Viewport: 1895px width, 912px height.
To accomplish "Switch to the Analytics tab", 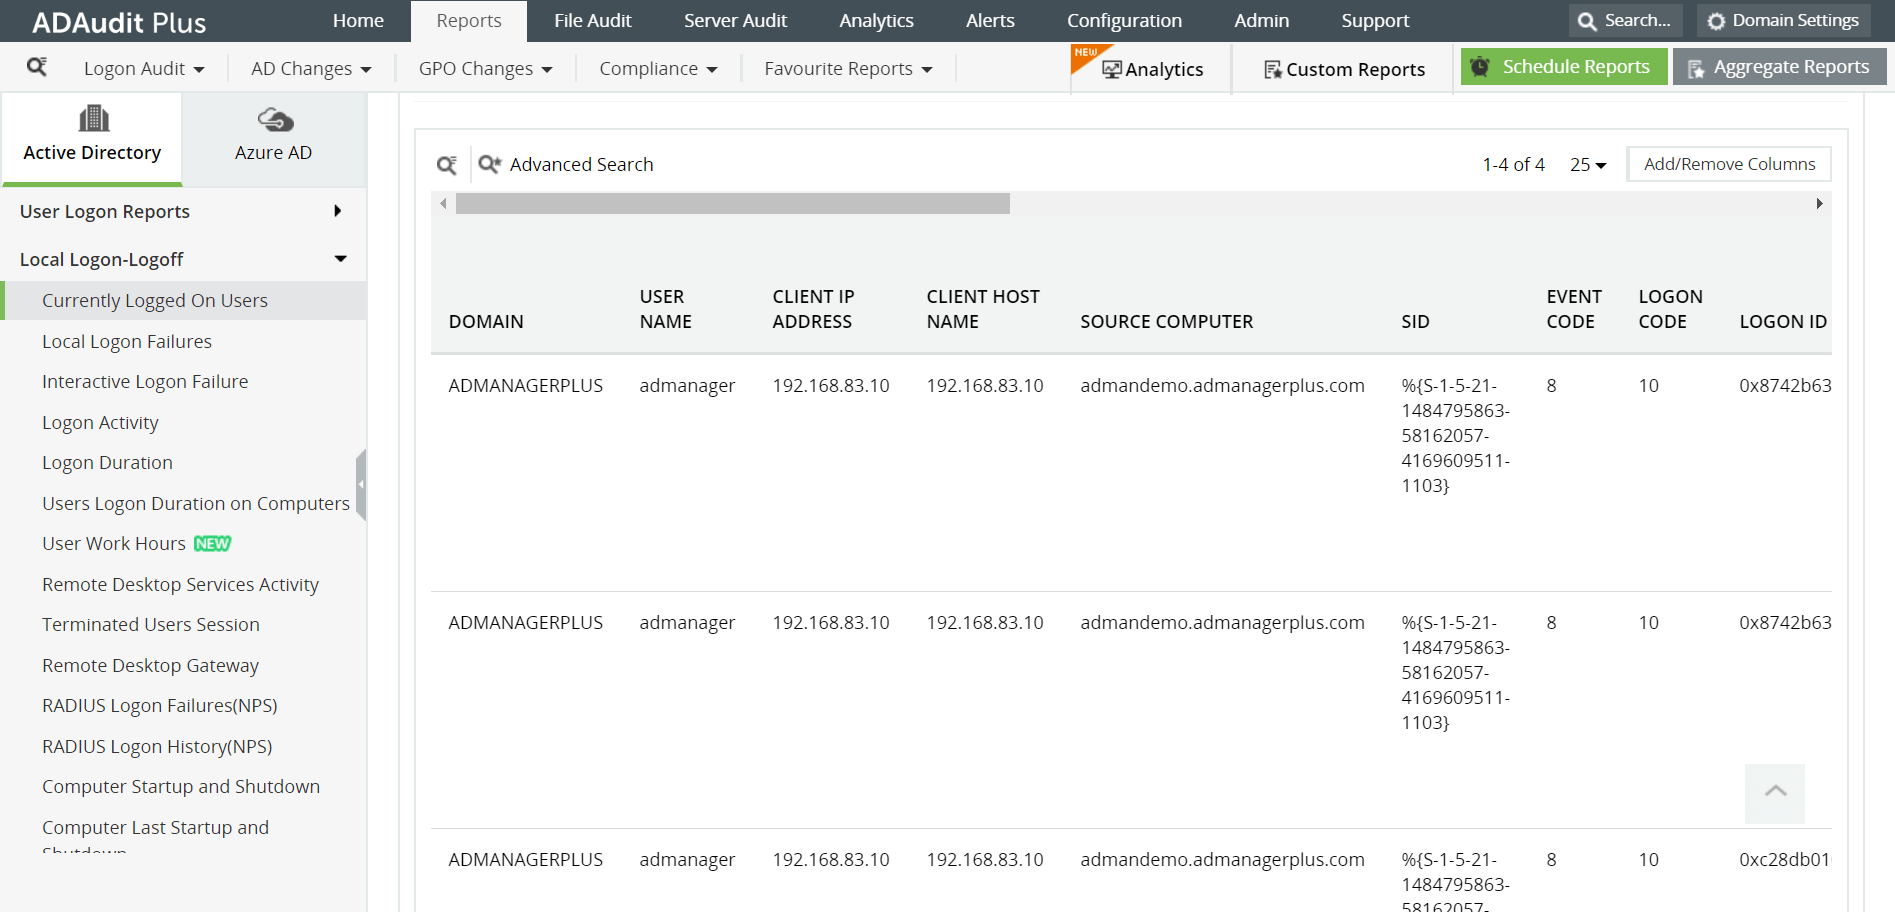I will click(876, 21).
